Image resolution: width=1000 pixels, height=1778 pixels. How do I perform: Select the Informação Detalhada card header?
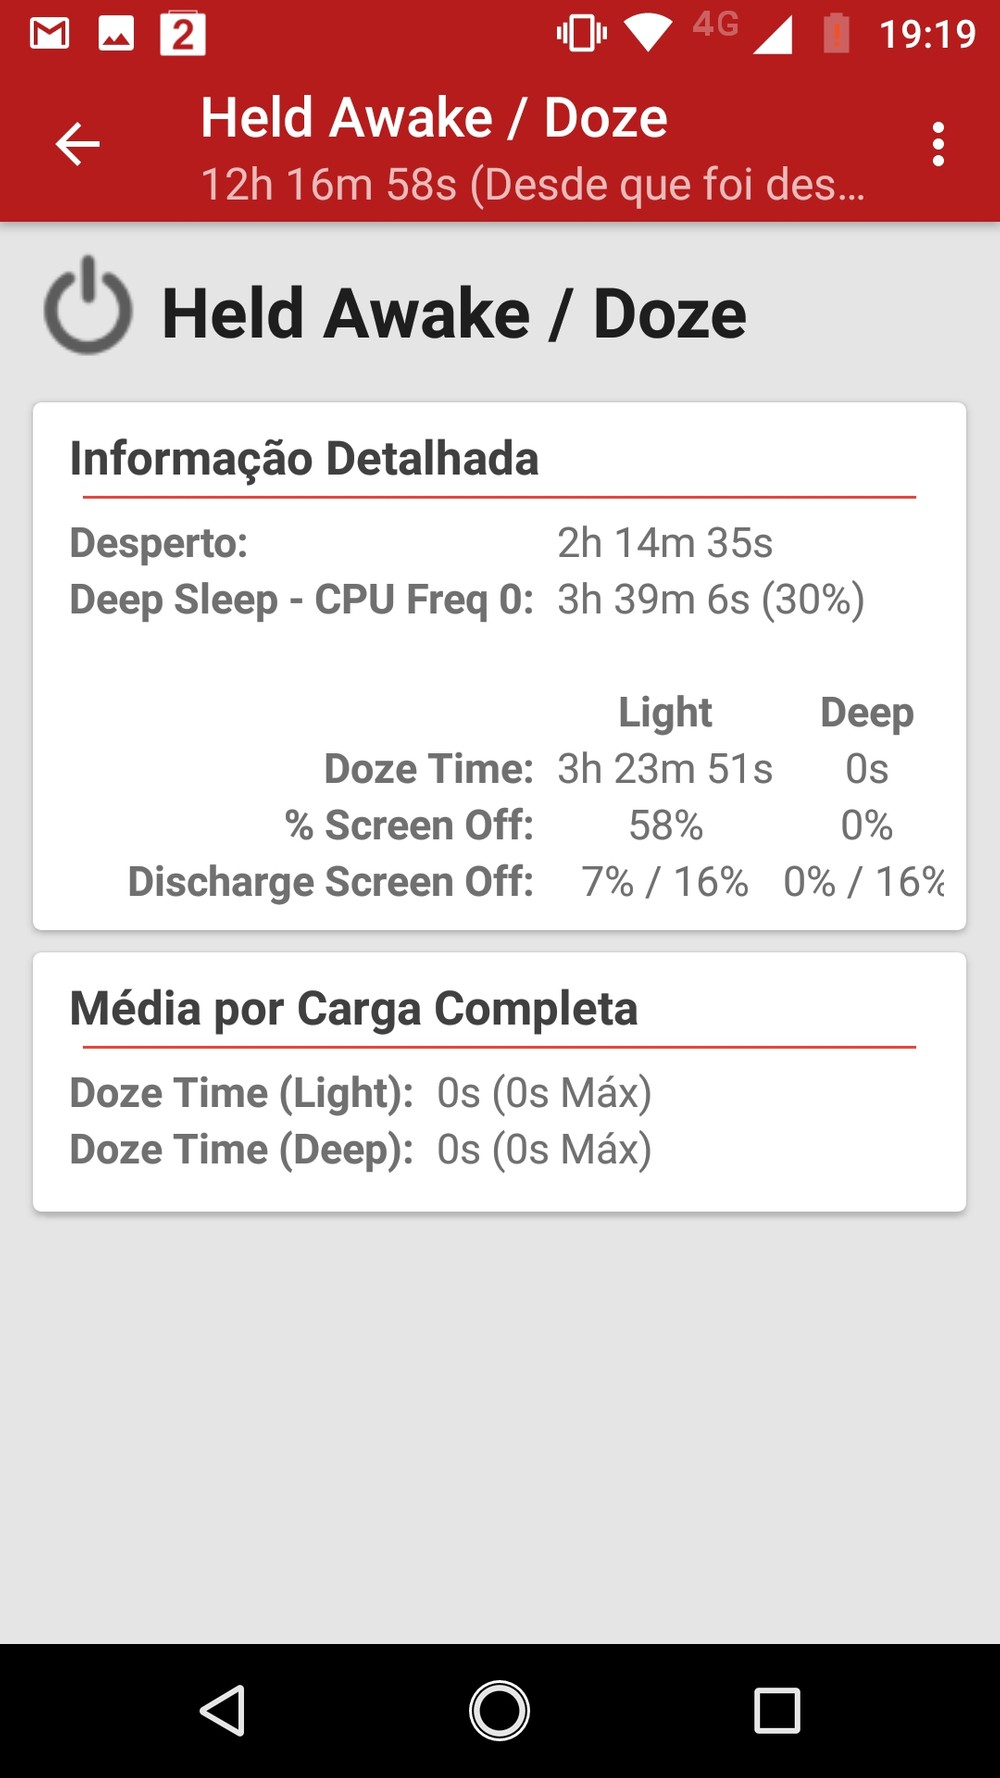point(304,459)
